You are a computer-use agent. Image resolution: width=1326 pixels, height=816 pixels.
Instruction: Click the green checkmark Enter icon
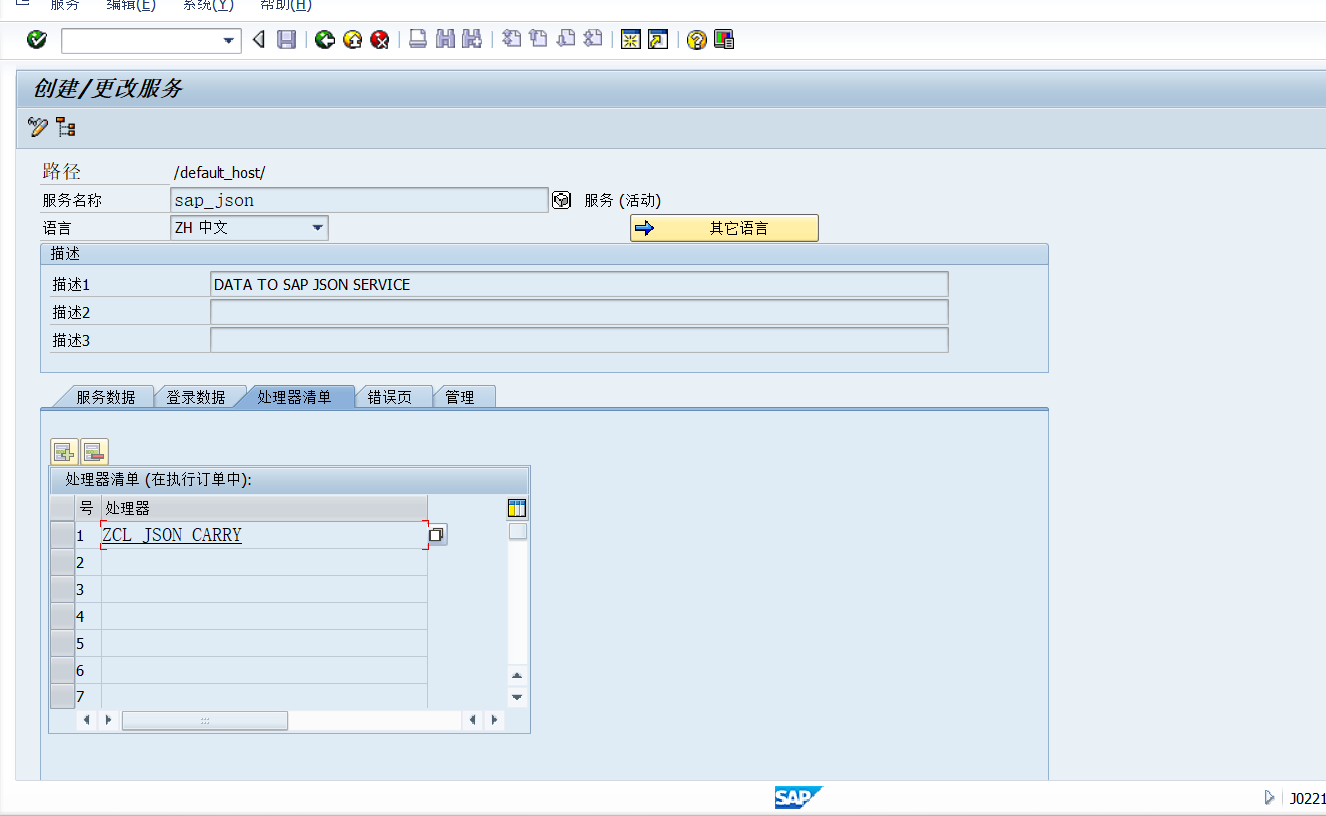pyautogui.click(x=37, y=40)
